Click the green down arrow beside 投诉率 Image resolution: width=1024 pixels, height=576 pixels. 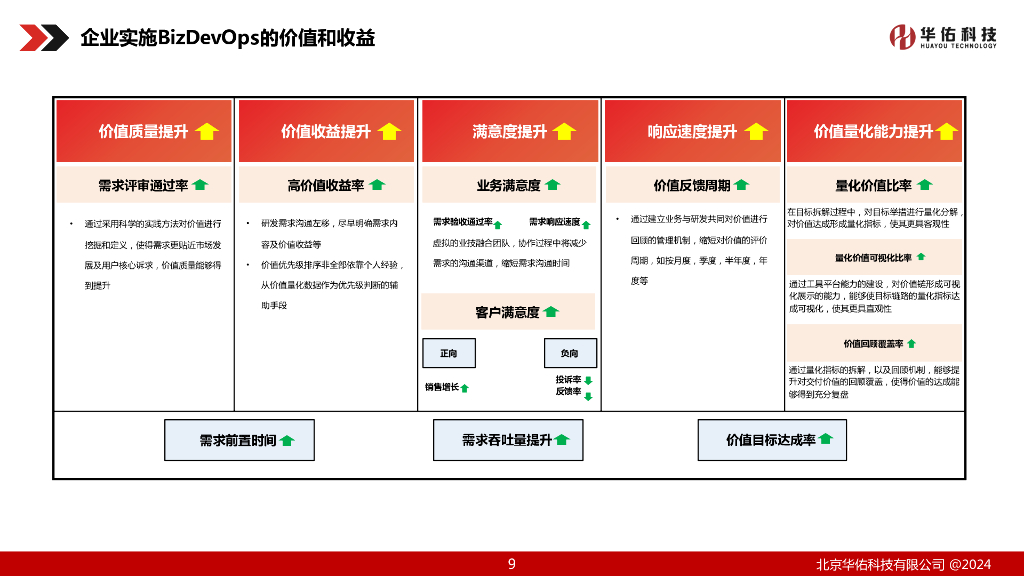point(588,380)
